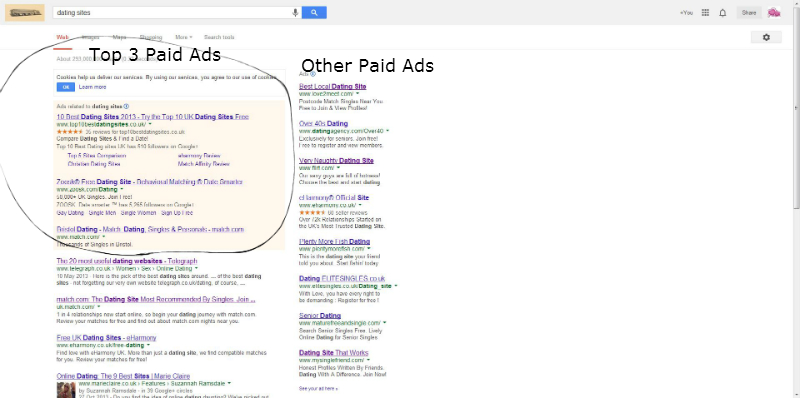The width and height of the screenshot is (800, 398).
Task: Open the More tab dropdown
Action: coord(184,37)
